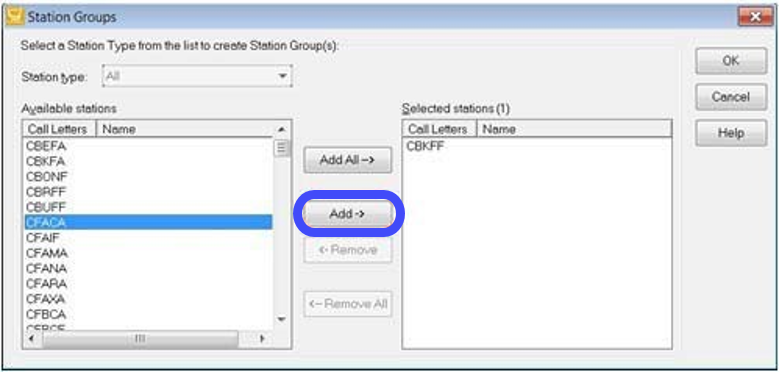Click Available stations scroll up arrow
Screen dimensions: 779x372
click(282, 130)
